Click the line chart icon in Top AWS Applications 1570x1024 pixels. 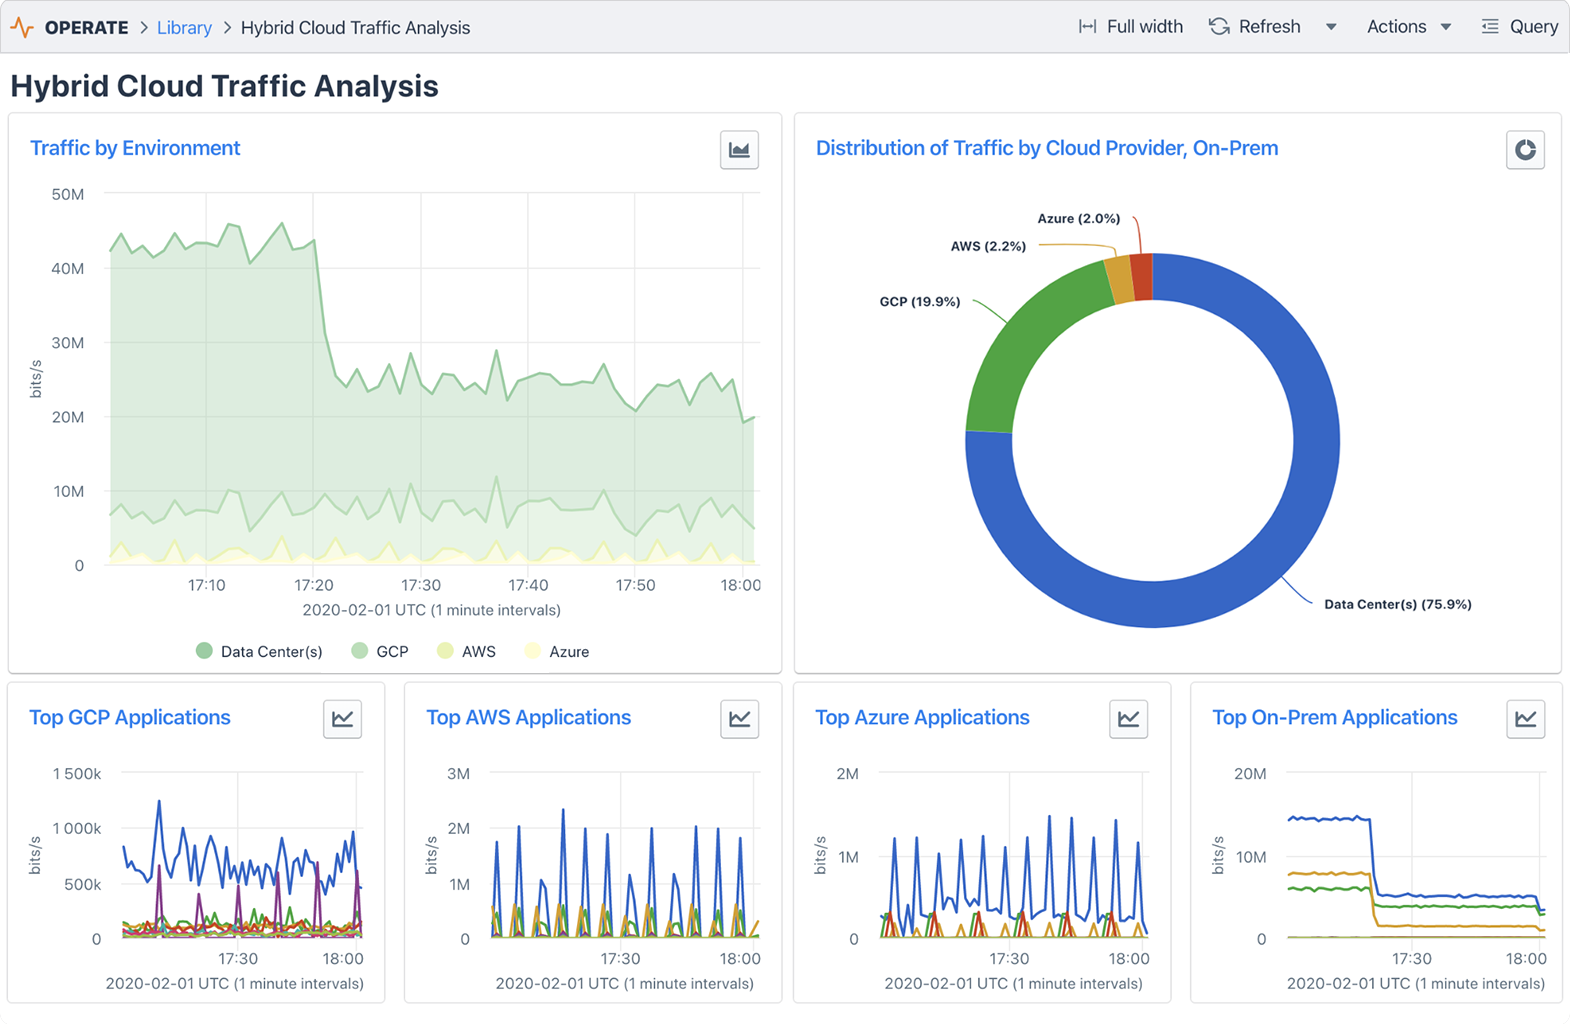(x=739, y=719)
